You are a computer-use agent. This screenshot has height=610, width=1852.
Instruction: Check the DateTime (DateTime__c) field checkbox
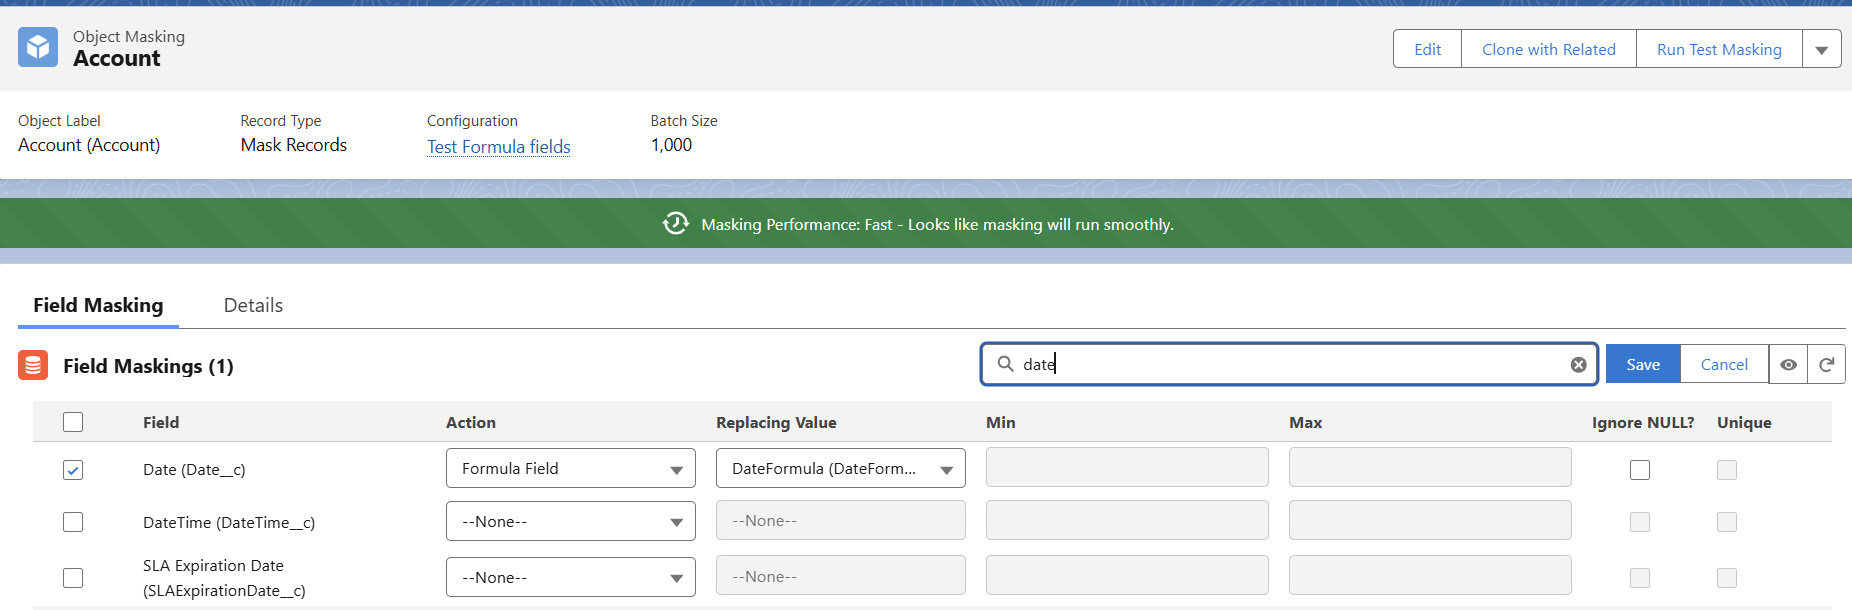tap(73, 522)
